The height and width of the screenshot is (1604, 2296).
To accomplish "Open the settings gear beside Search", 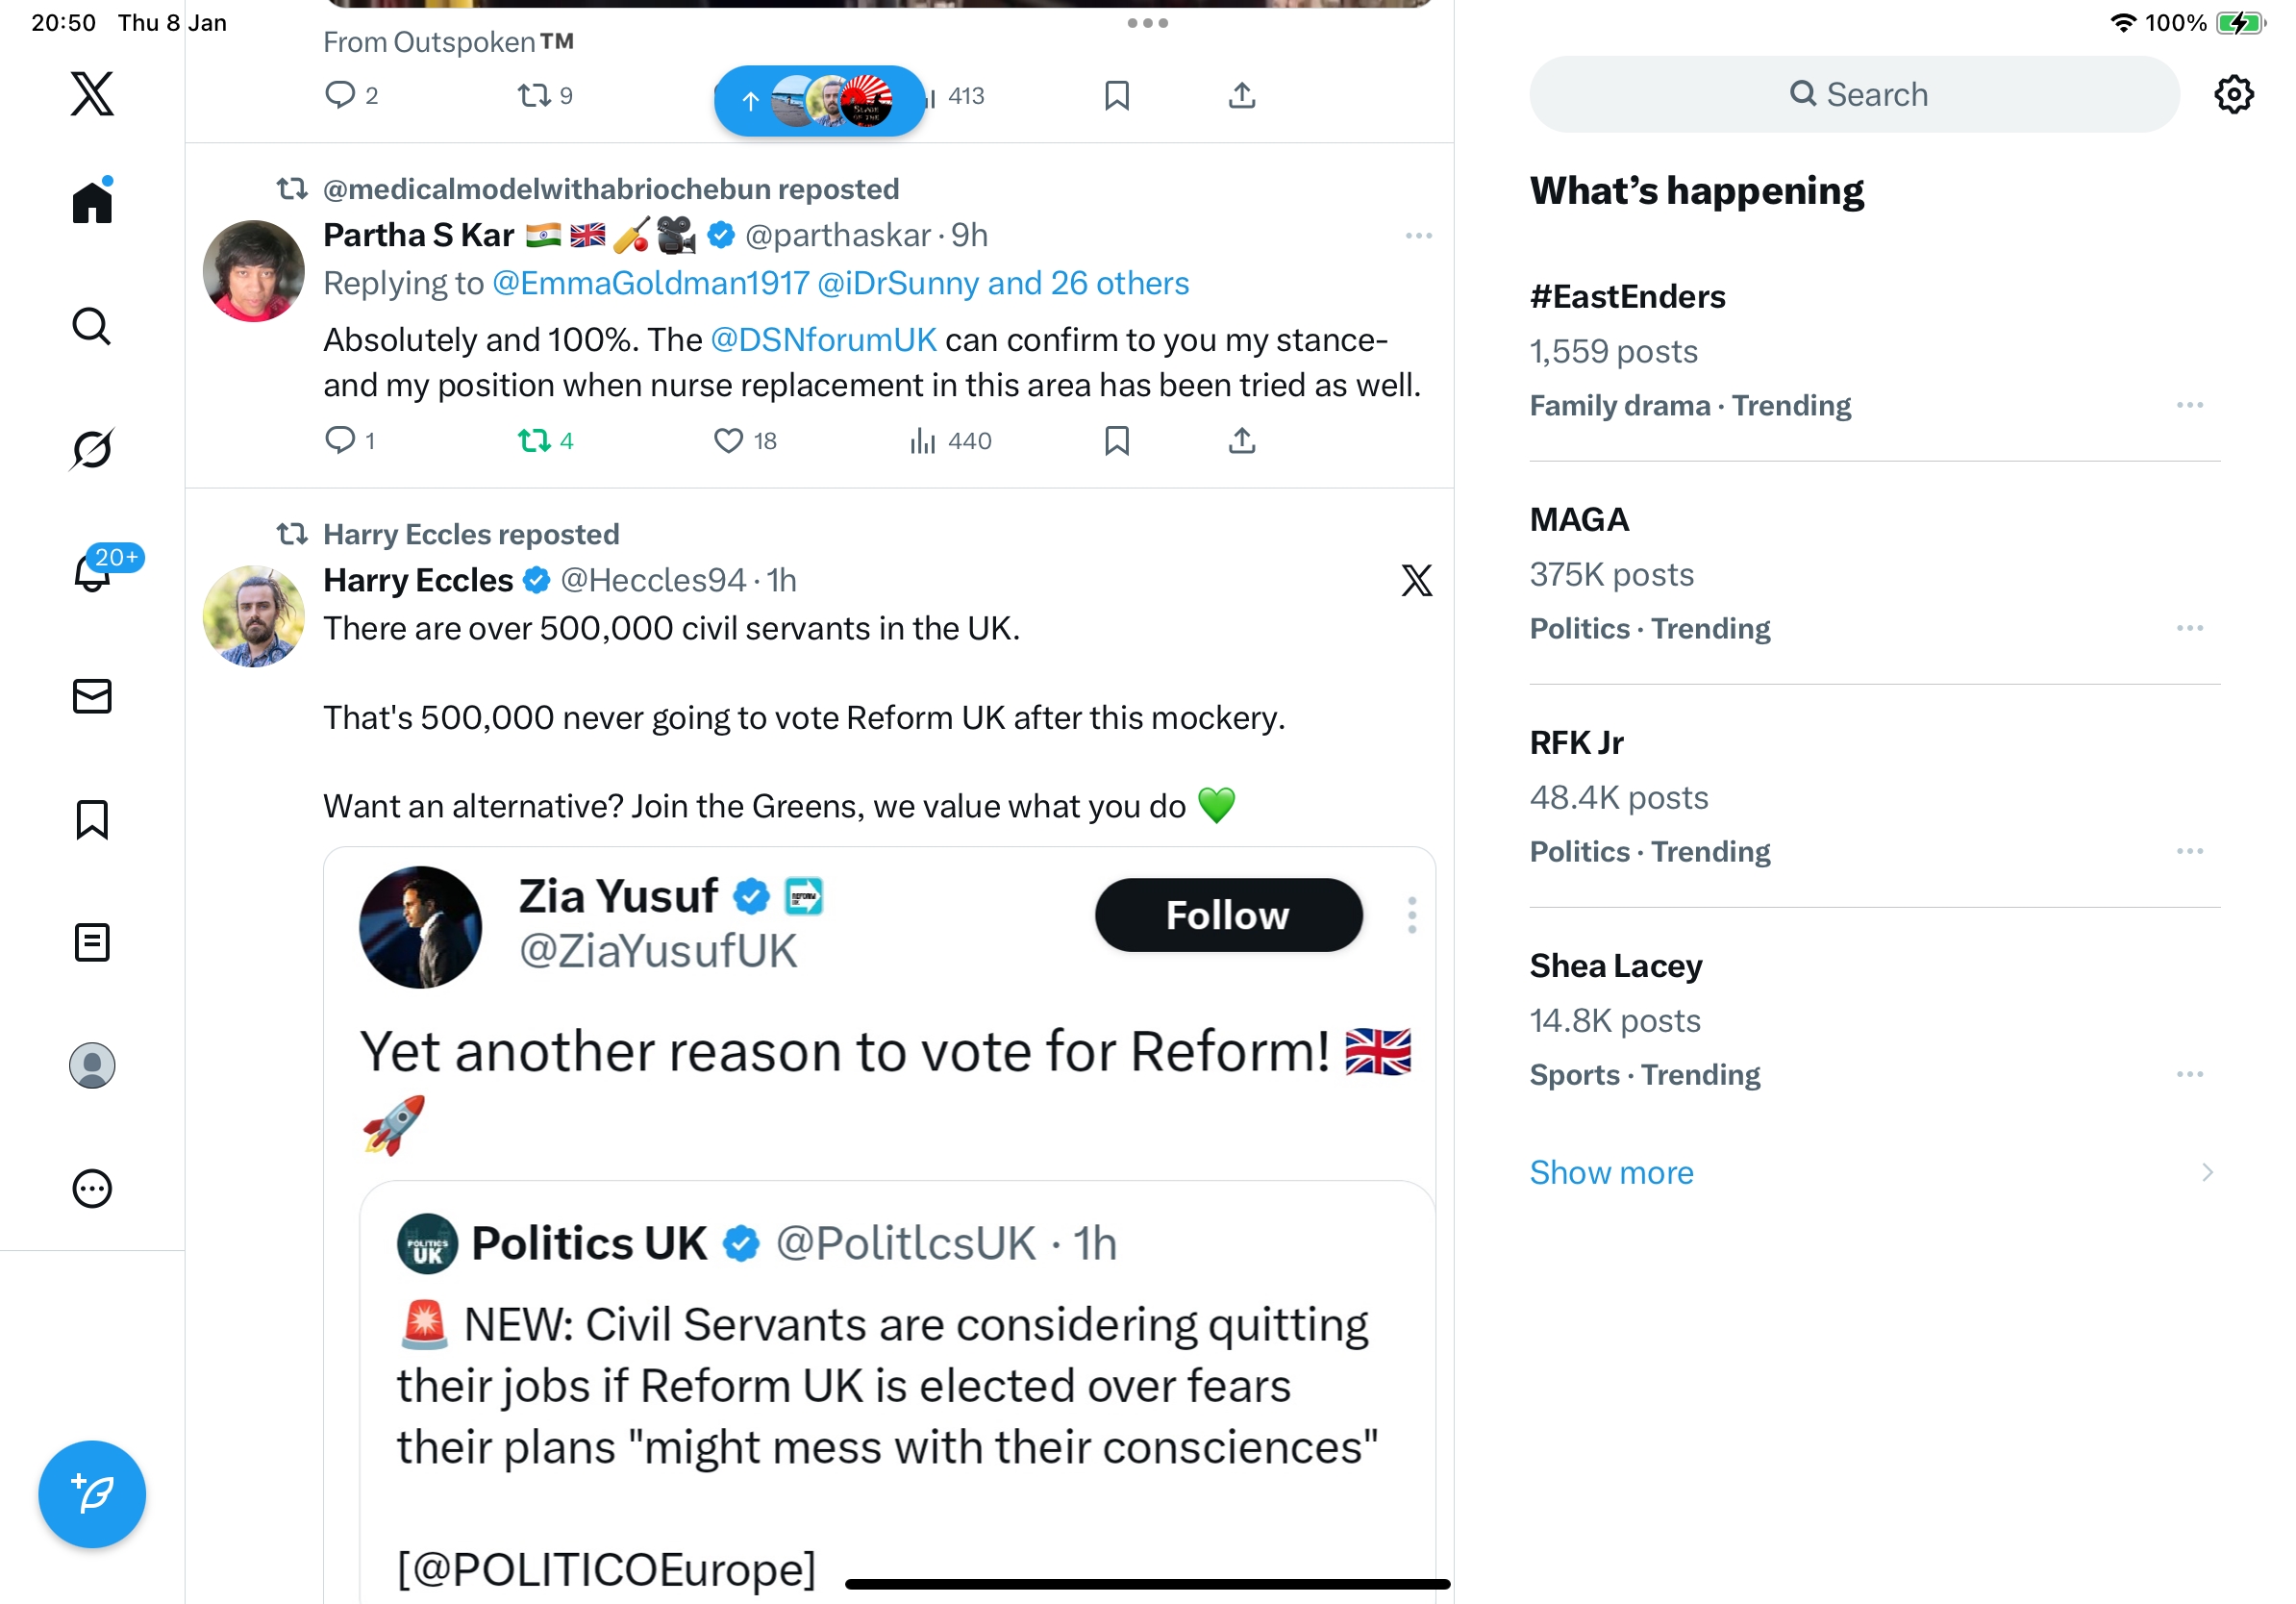I will click(x=2233, y=94).
